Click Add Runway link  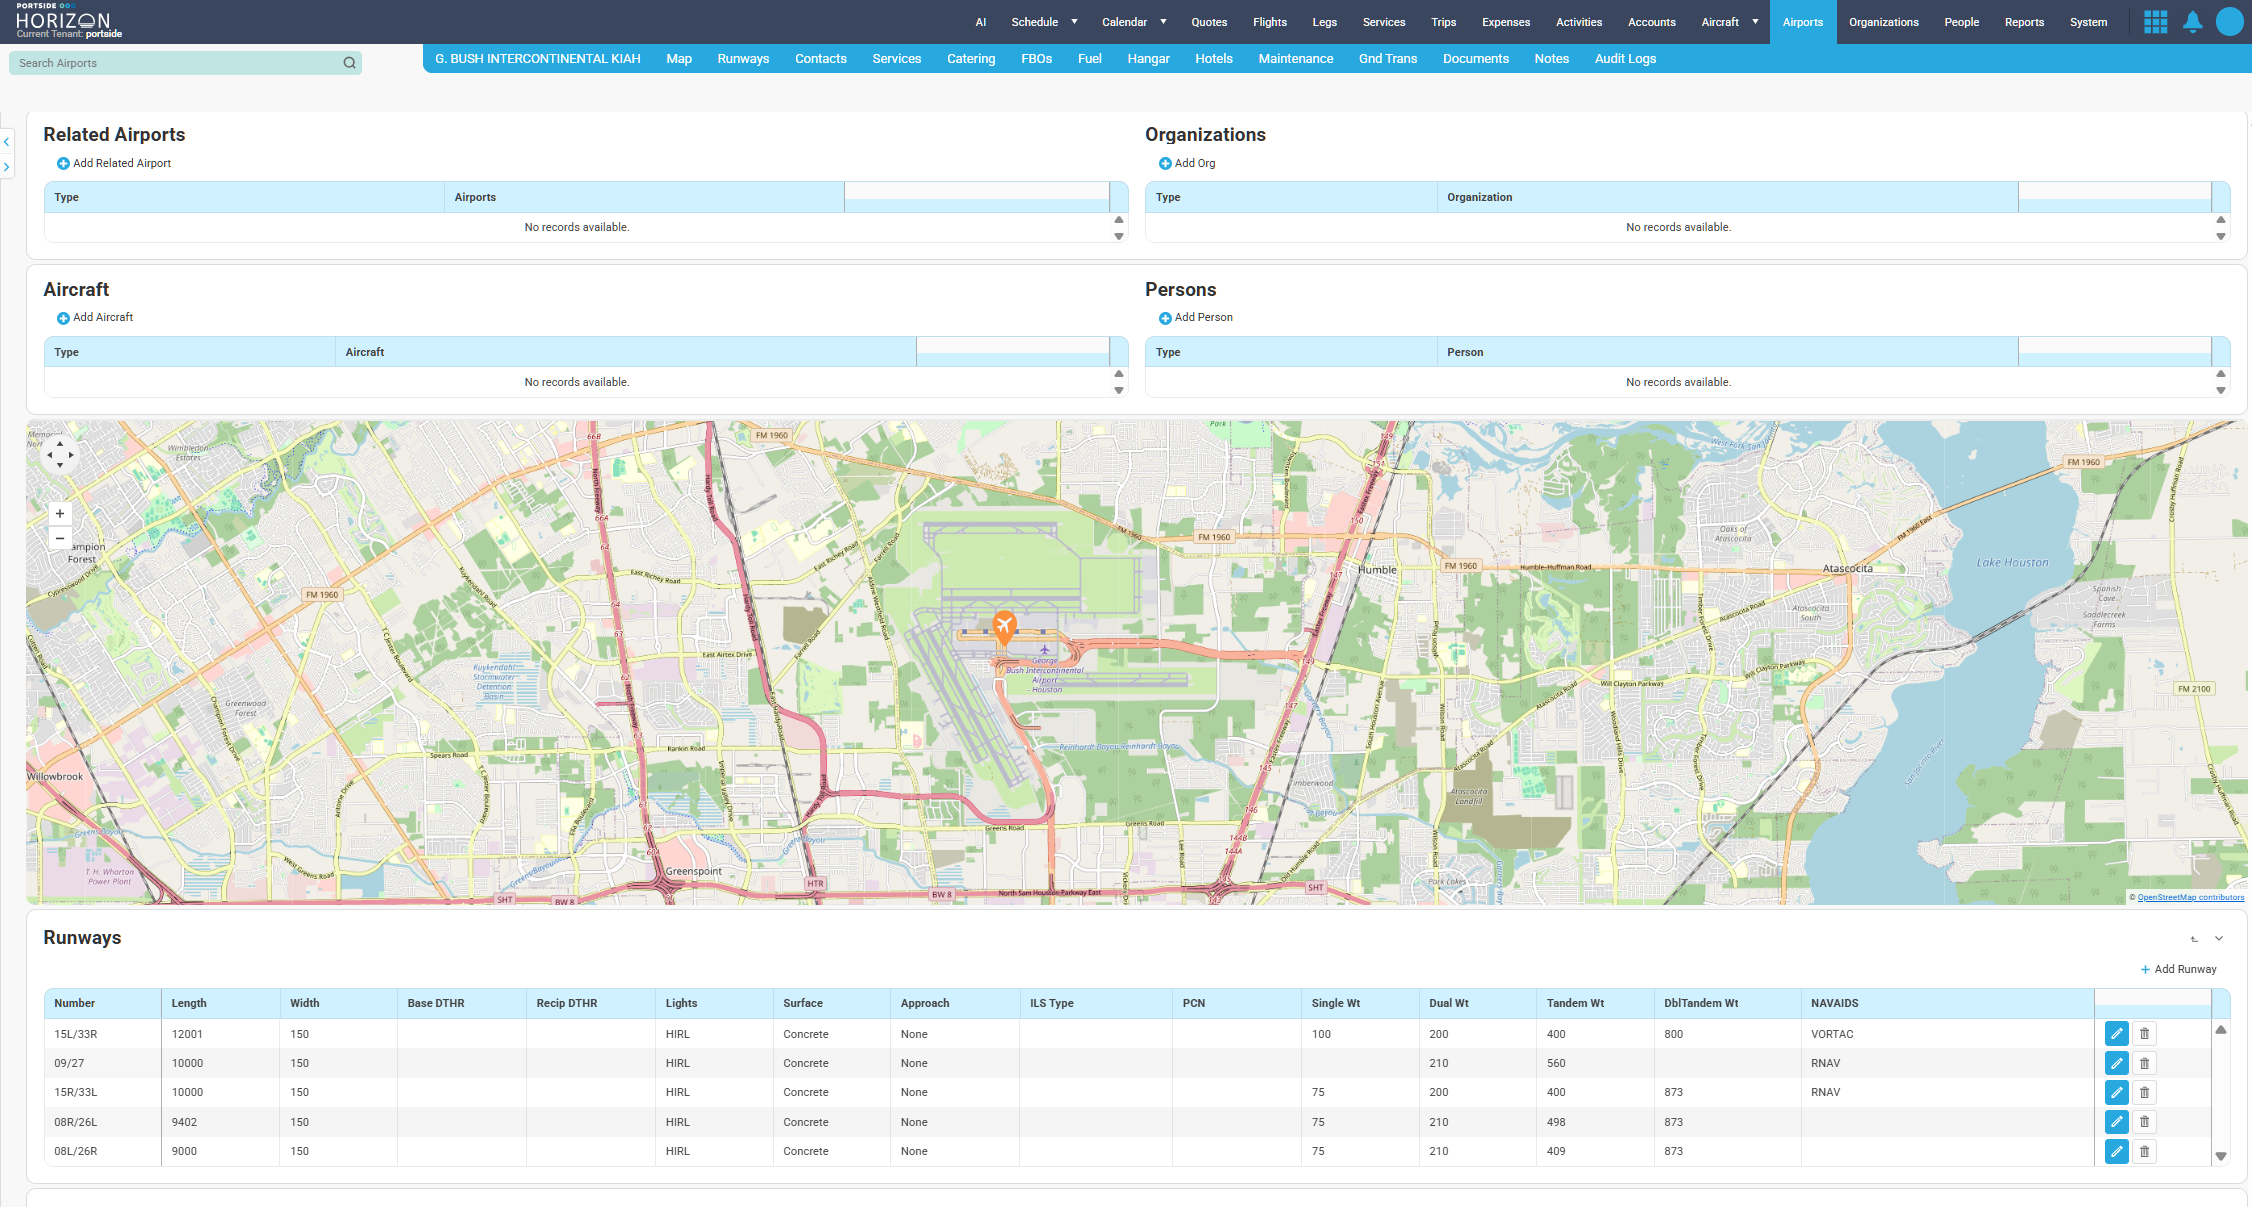[x=2178, y=969]
